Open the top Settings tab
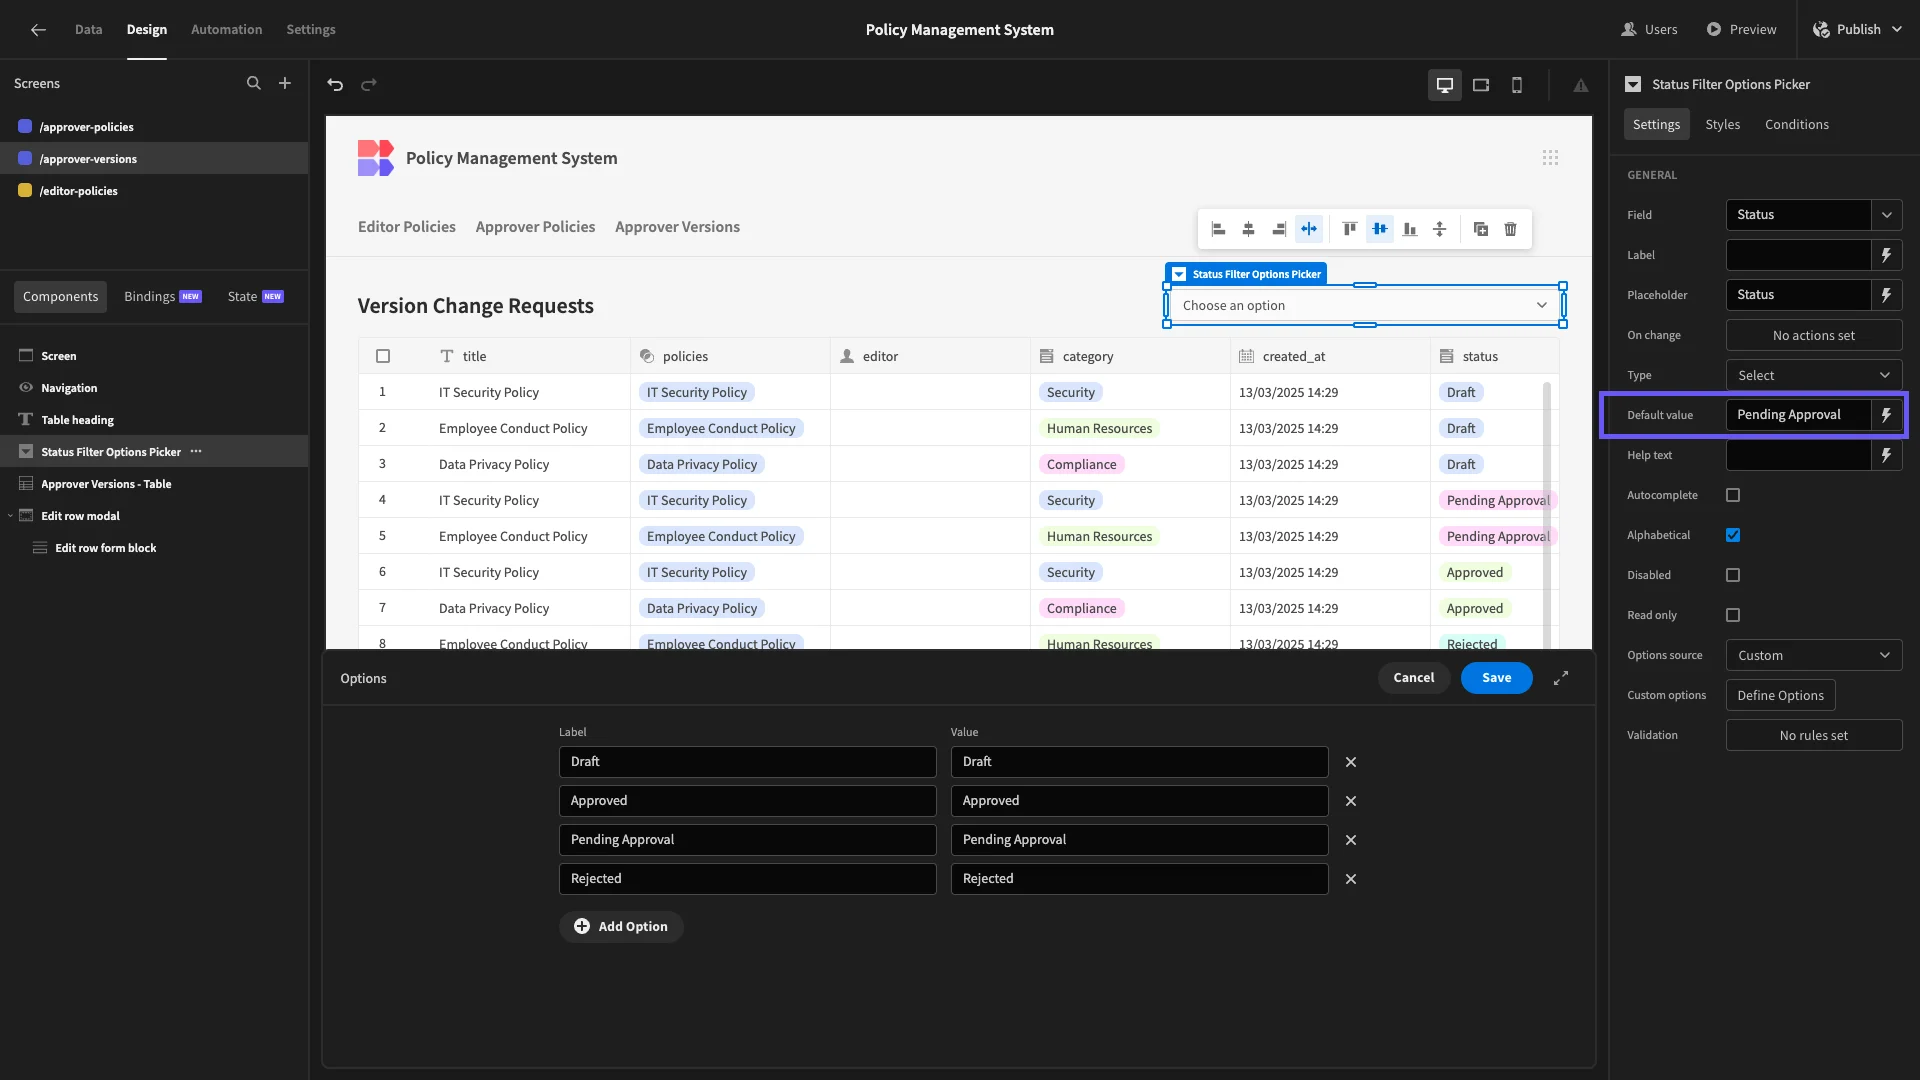Viewport: 1920px width, 1080px height. tap(311, 30)
